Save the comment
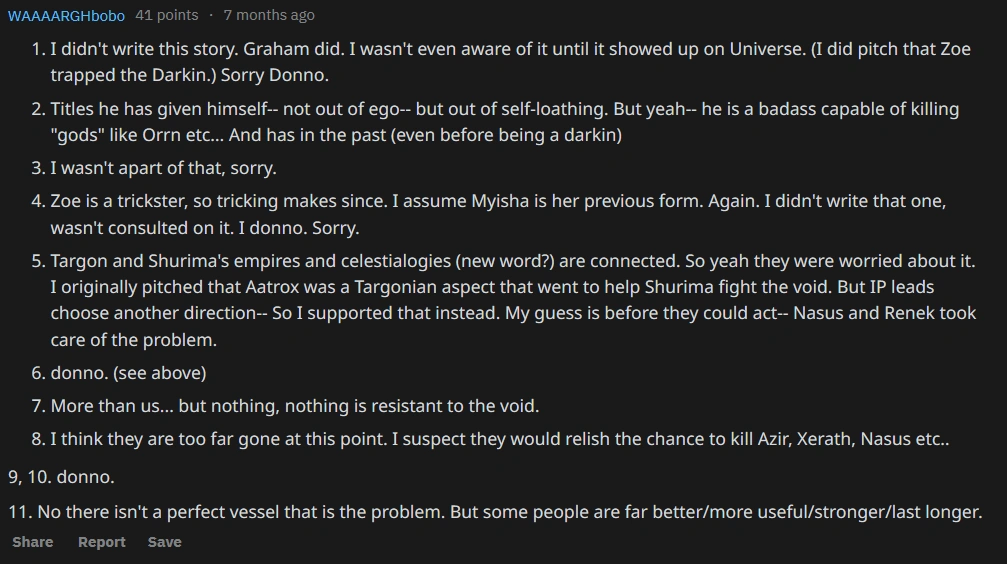Screen dimensions: 1007x564 pos(165,542)
